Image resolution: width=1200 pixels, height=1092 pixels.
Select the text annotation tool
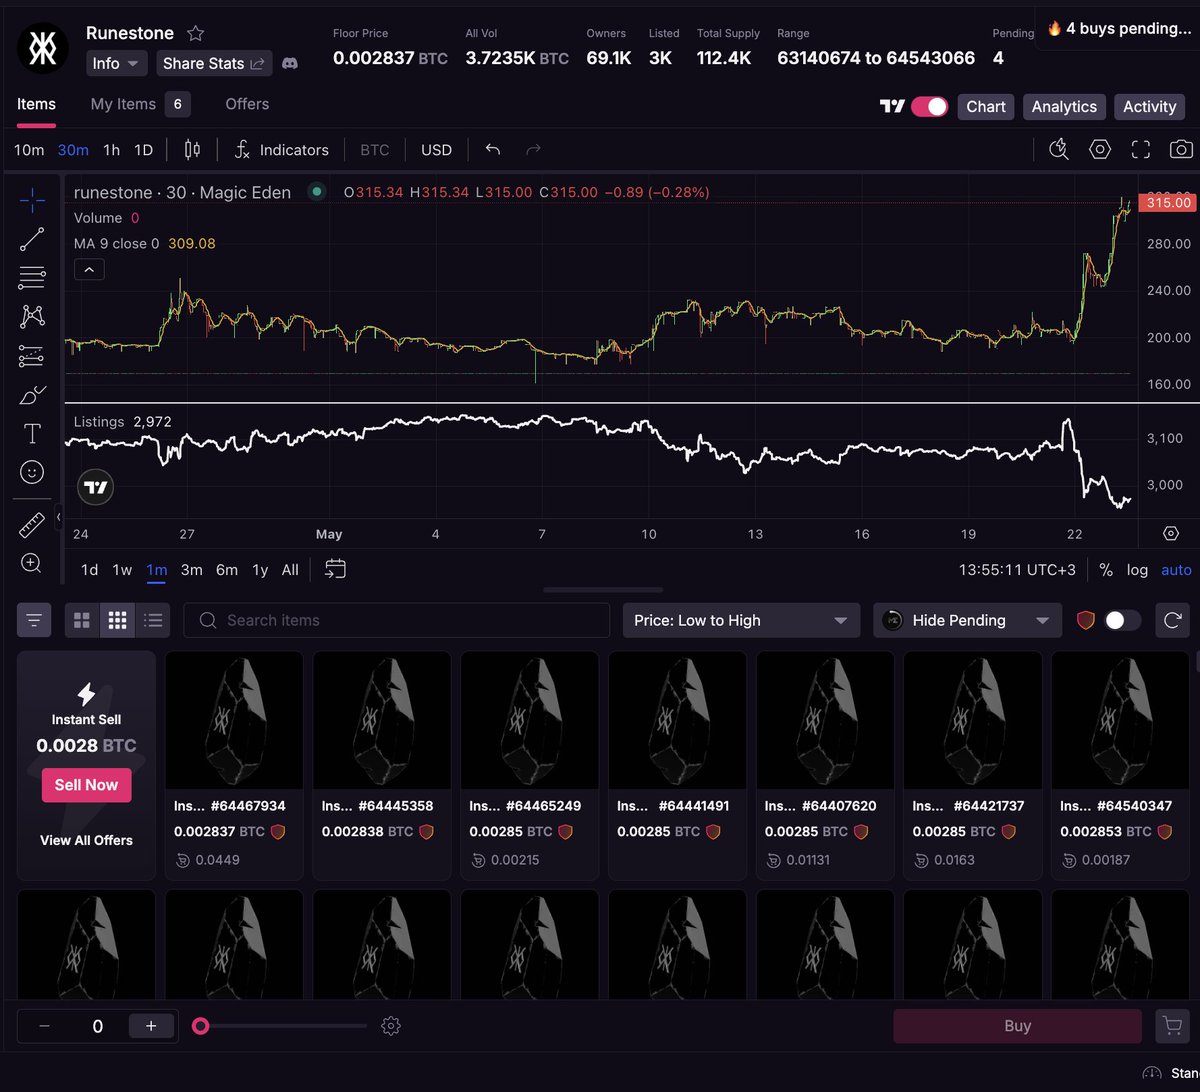point(32,433)
